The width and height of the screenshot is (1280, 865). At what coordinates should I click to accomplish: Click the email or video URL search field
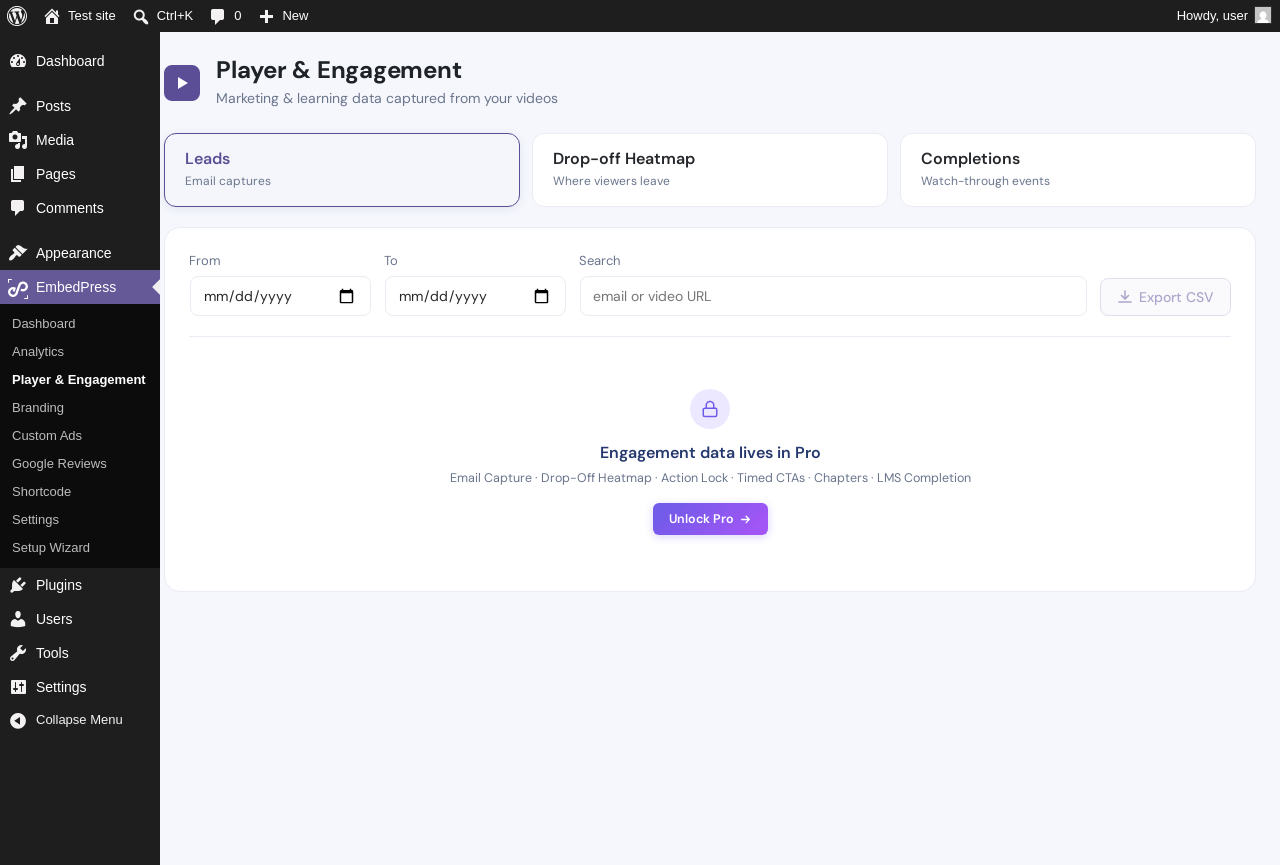(833, 296)
